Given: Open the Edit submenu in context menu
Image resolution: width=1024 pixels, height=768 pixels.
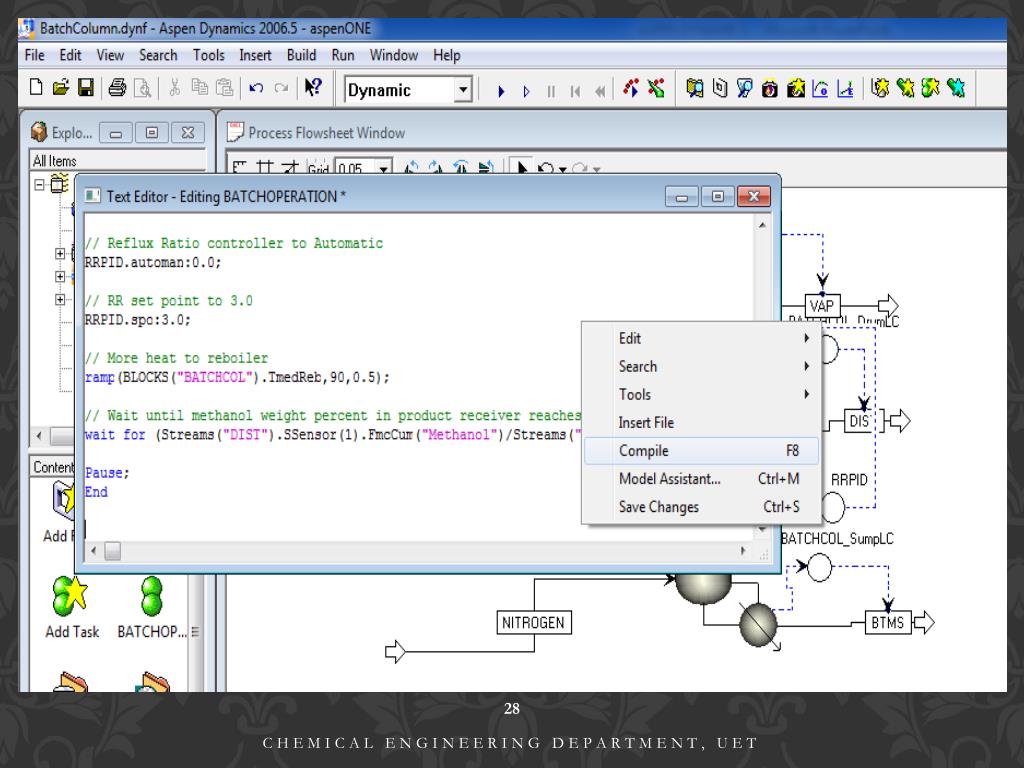Looking at the screenshot, I should pyautogui.click(x=702, y=338).
